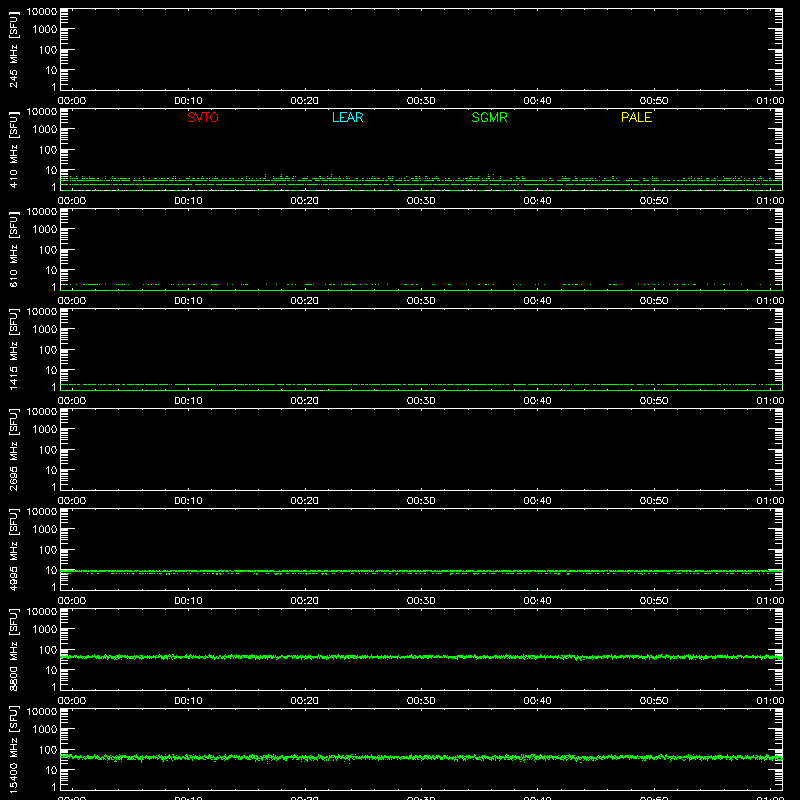Image resolution: width=800 pixels, height=800 pixels.
Task: Click 00:40 tick label below 8800 MHz panel
Action: pyautogui.click(x=537, y=701)
